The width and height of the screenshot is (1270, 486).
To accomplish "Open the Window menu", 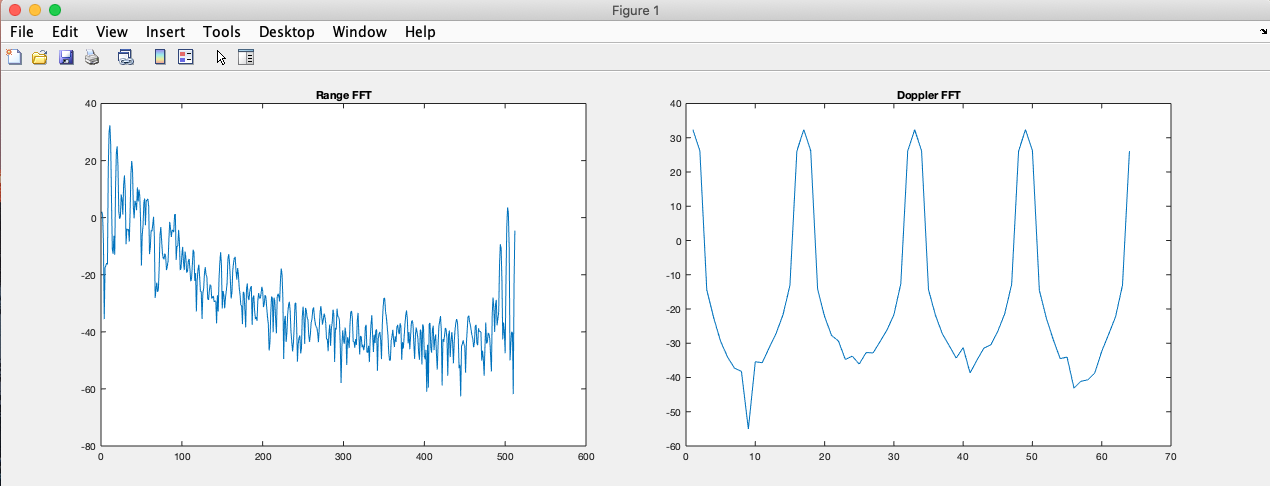I will [360, 32].
